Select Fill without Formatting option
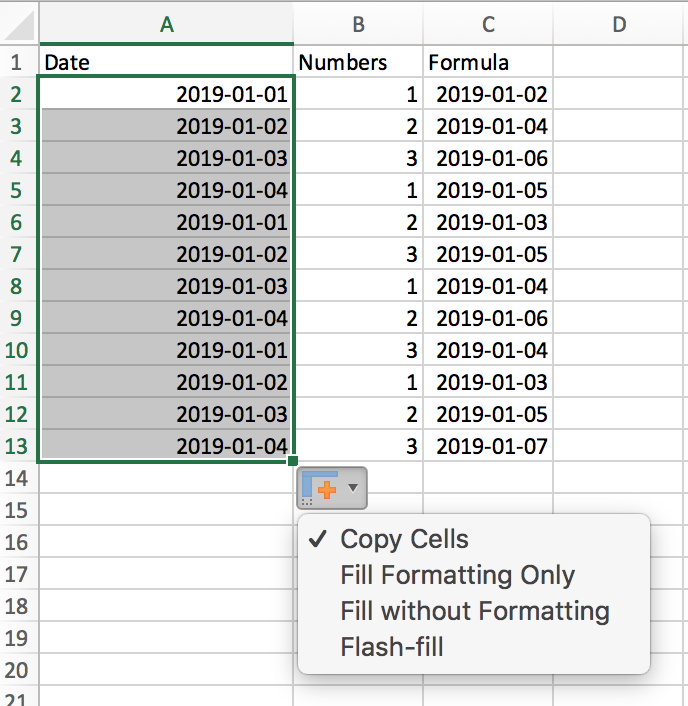This screenshot has width=688, height=706. pos(474,611)
